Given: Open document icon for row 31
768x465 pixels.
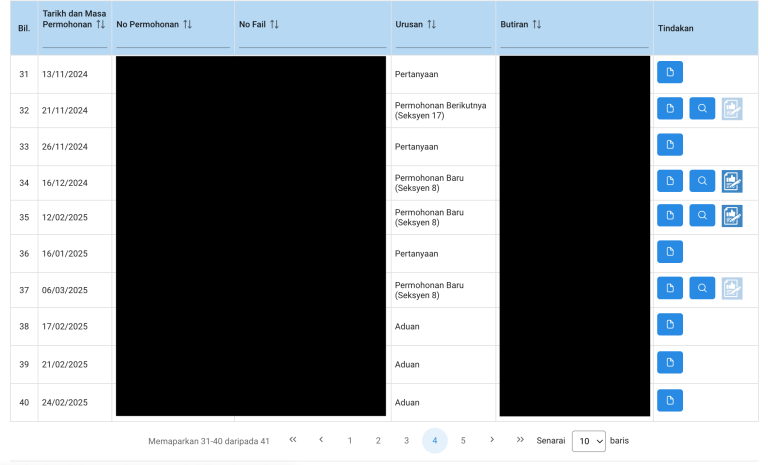Looking at the screenshot, I should [x=670, y=73].
